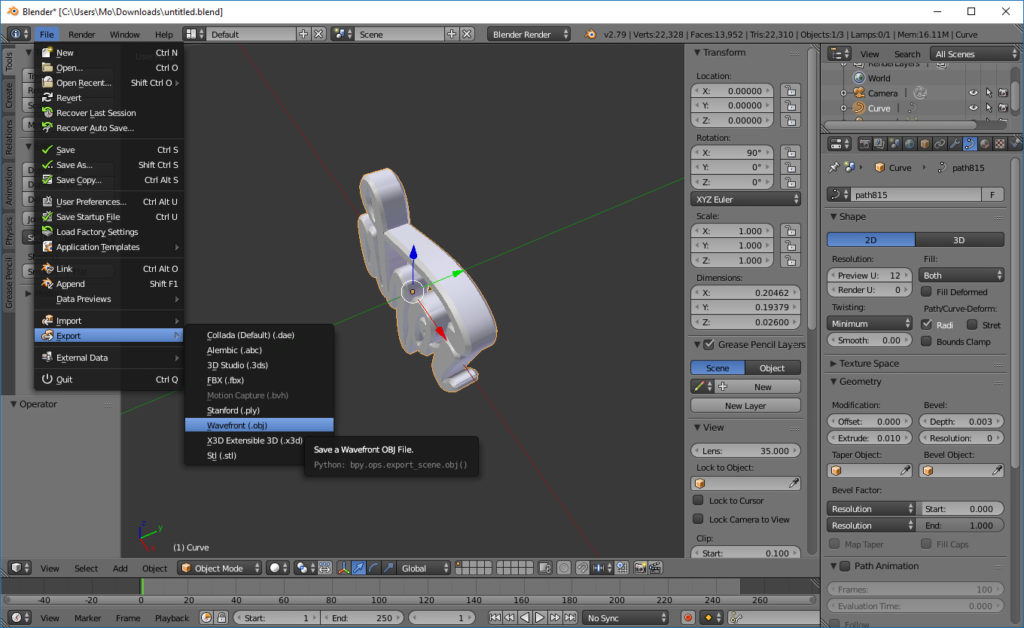Open the Constraints properties tab (chain icon)

pyautogui.click(x=940, y=144)
